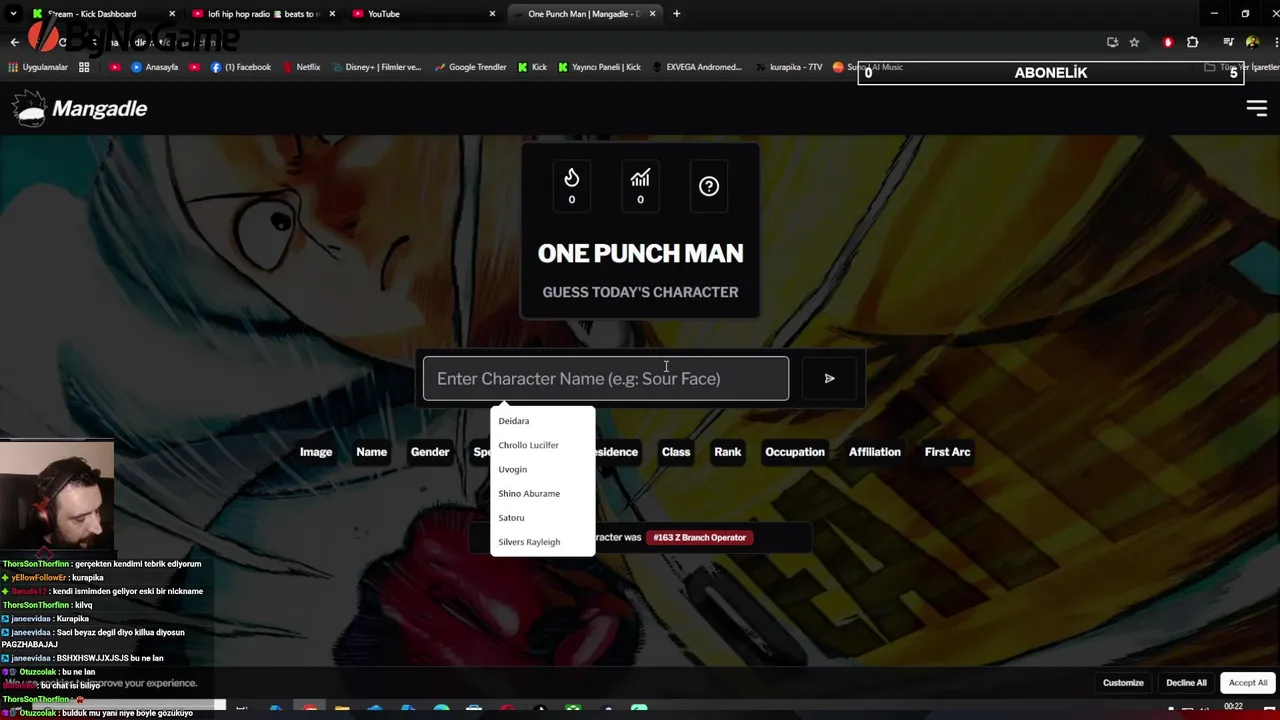This screenshot has width=1280, height=720.
Task: Choose Satoru from the suggestion list
Action: point(542,517)
